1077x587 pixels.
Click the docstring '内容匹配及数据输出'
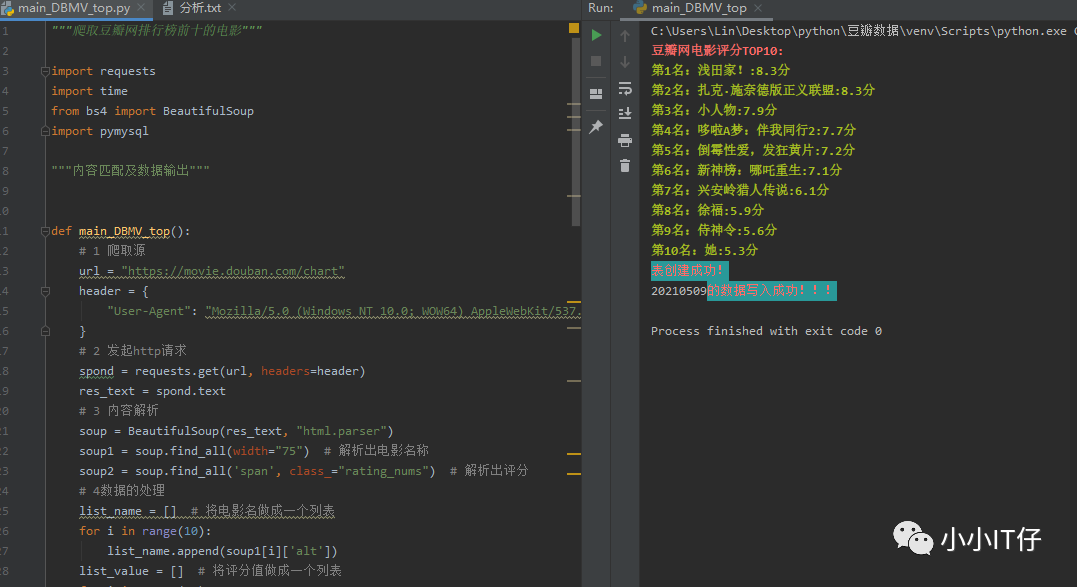[131, 170]
